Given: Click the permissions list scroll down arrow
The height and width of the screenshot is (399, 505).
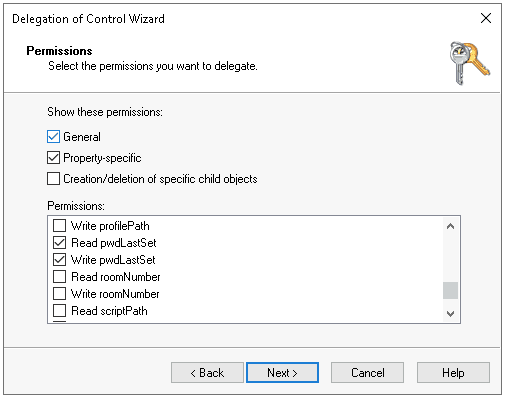Looking at the screenshot, I should click(x=450, y=314).
